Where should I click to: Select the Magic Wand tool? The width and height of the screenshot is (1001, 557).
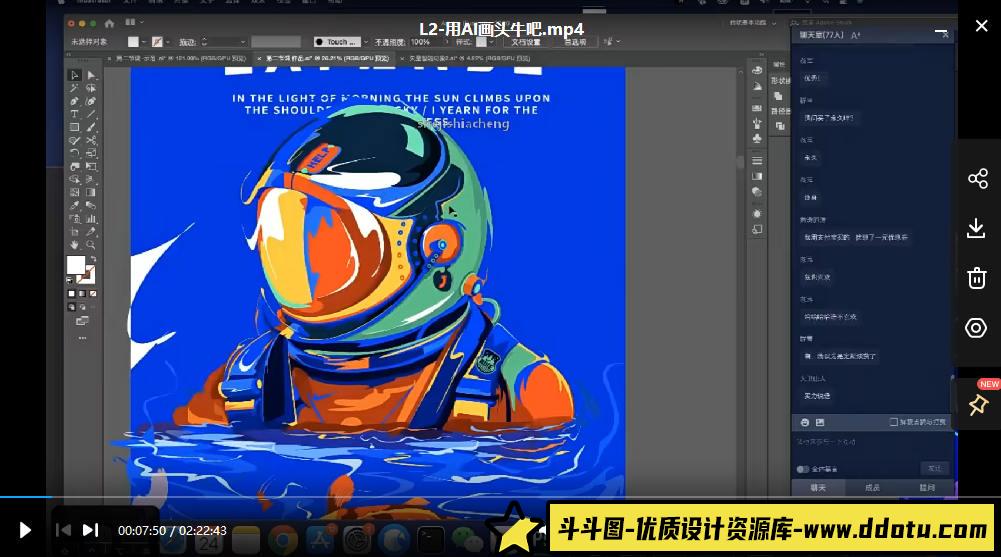click(75, 88)
